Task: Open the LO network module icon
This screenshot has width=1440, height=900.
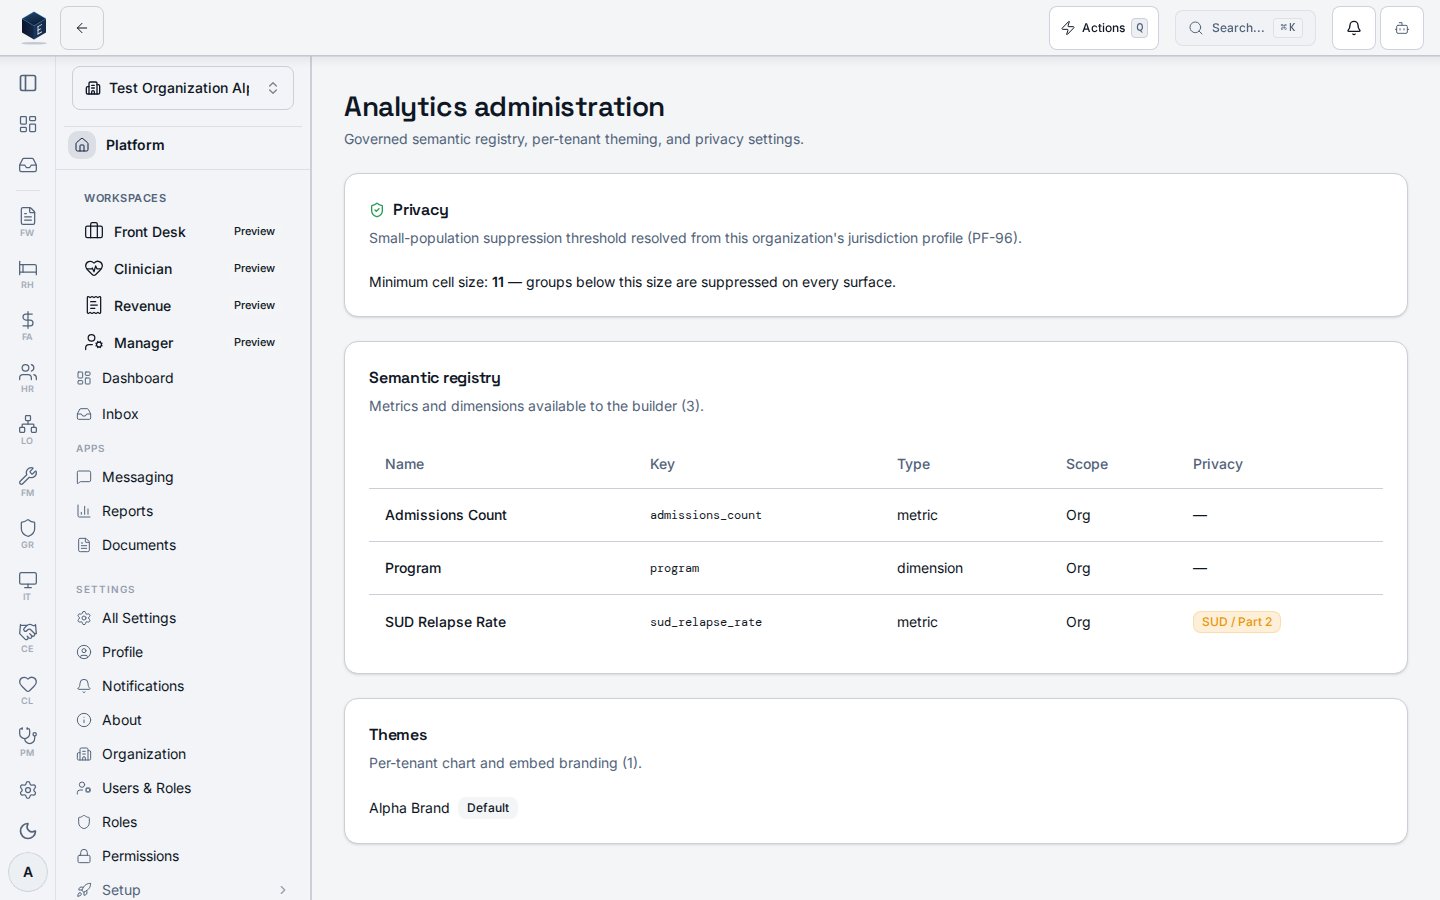Action: [x=28, y=429]
